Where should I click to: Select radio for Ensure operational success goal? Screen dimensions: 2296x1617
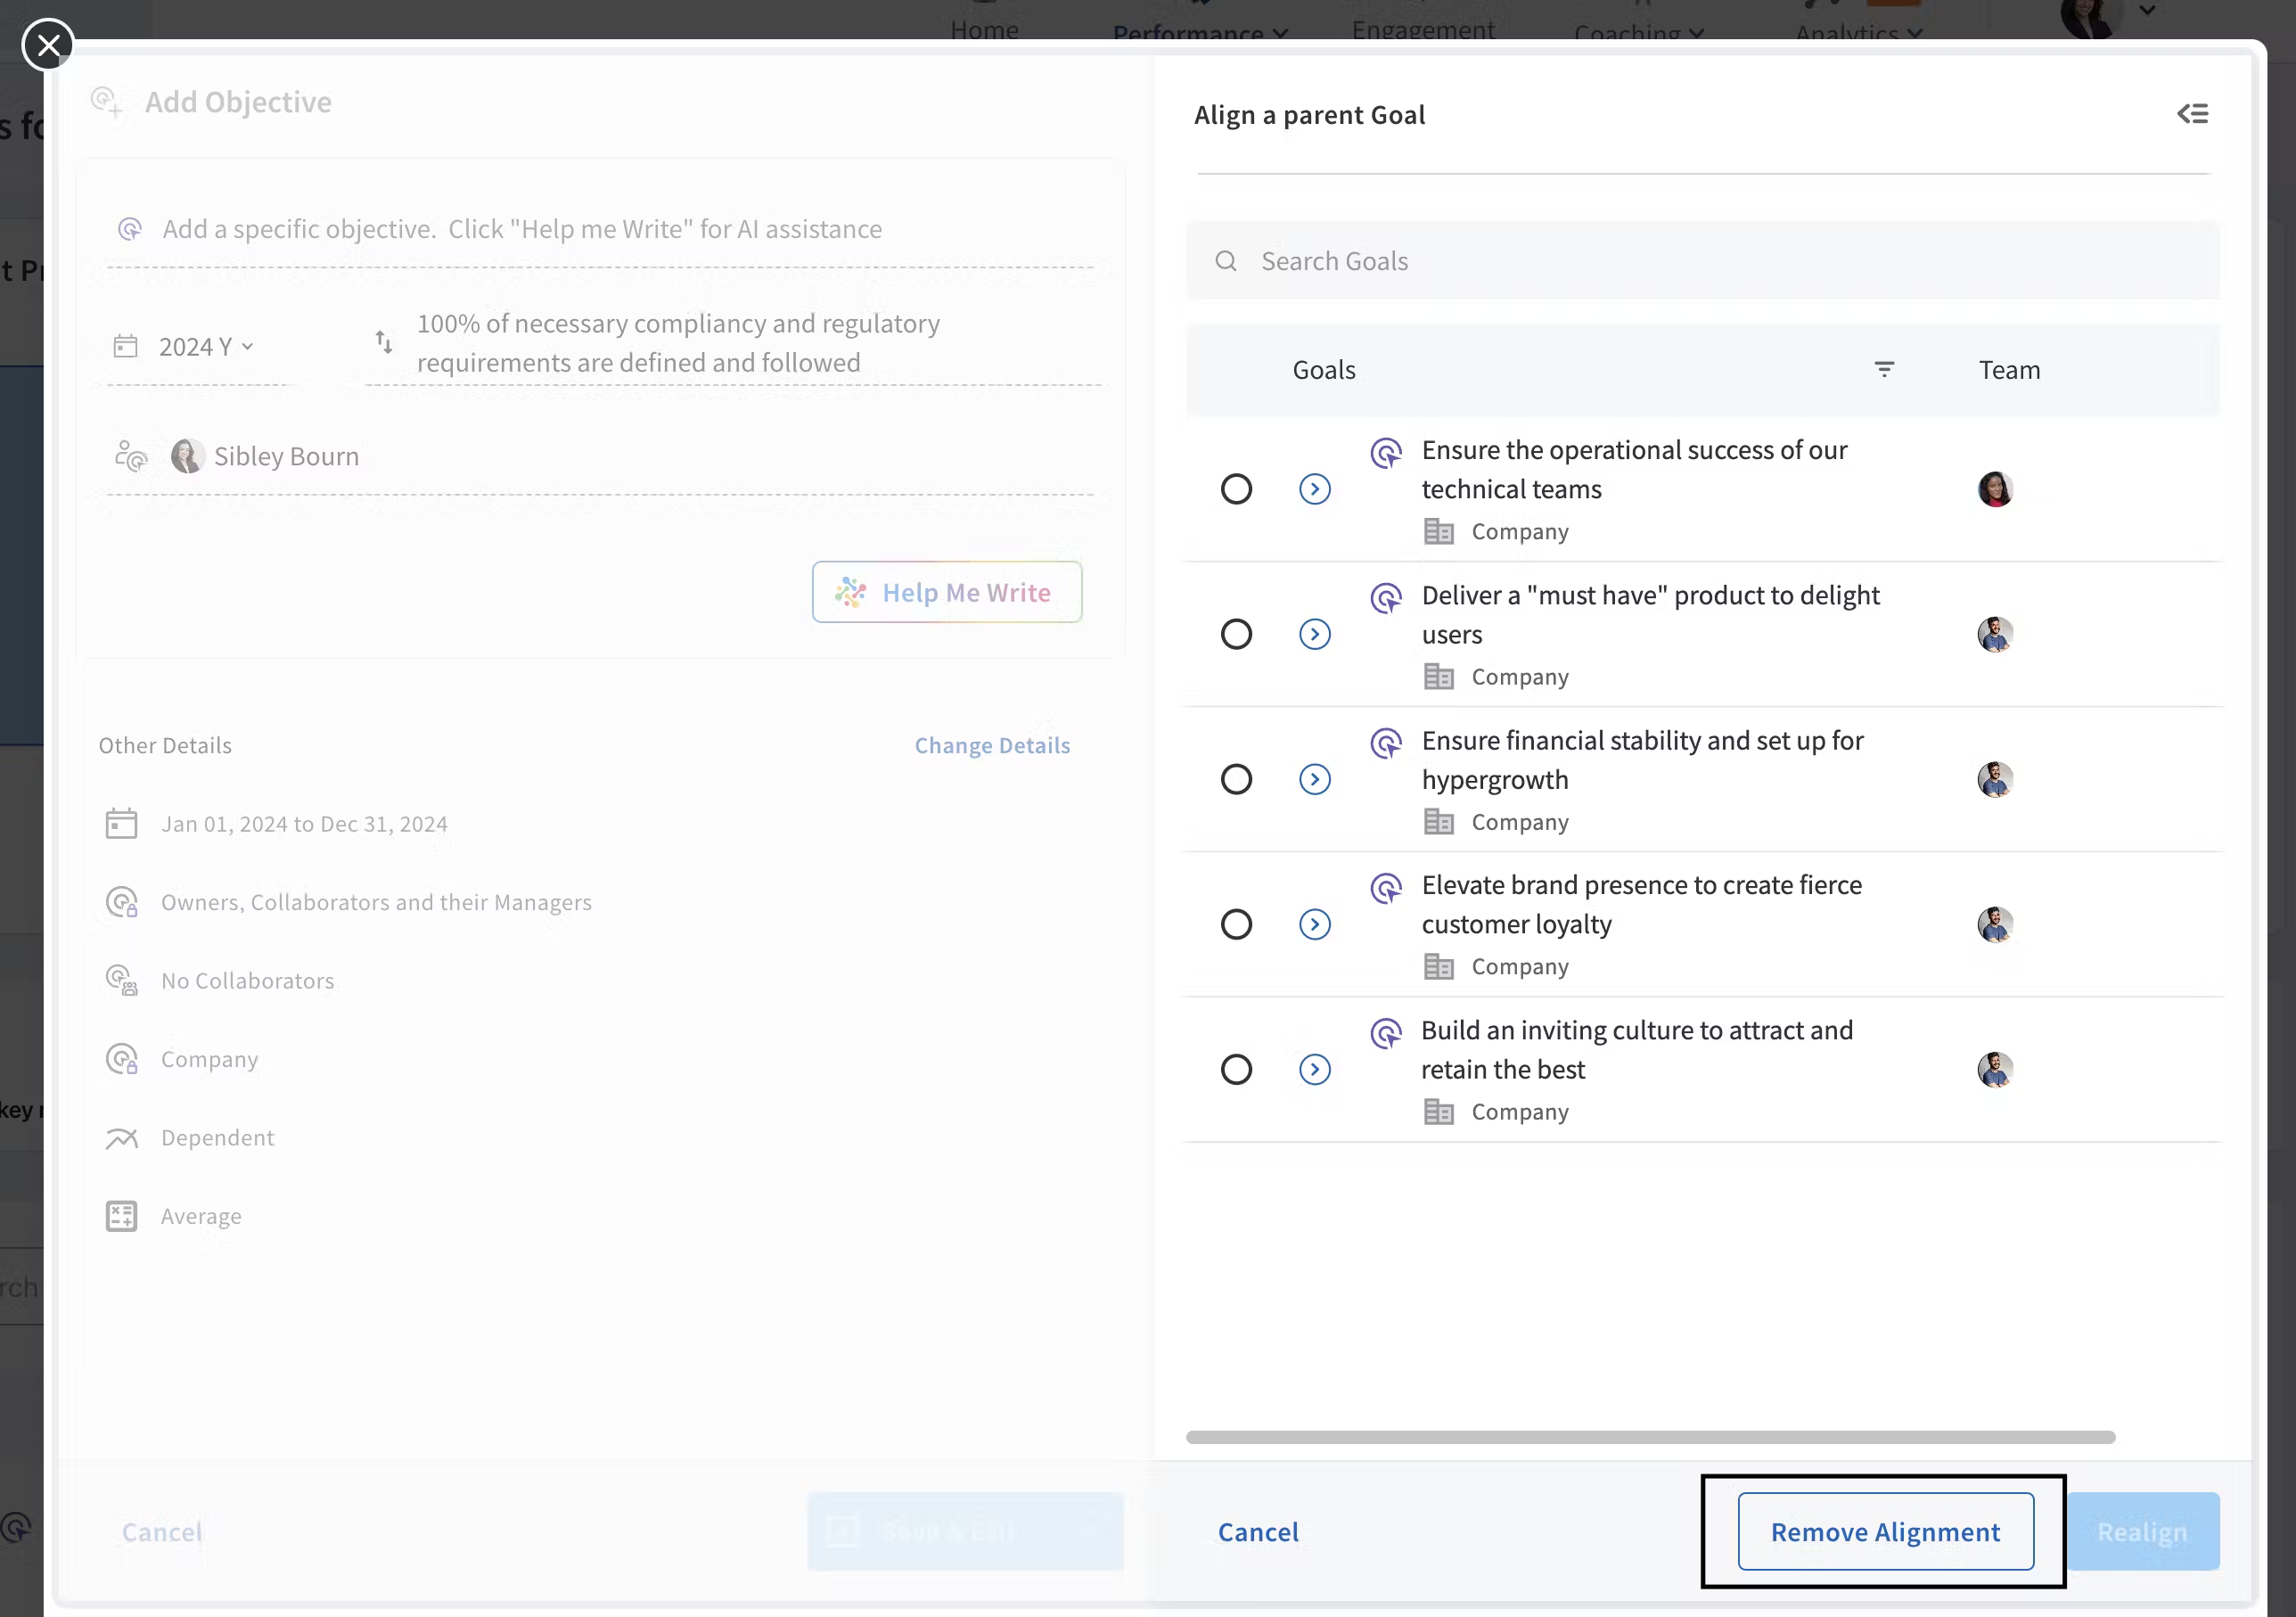tap(1236, 489)
